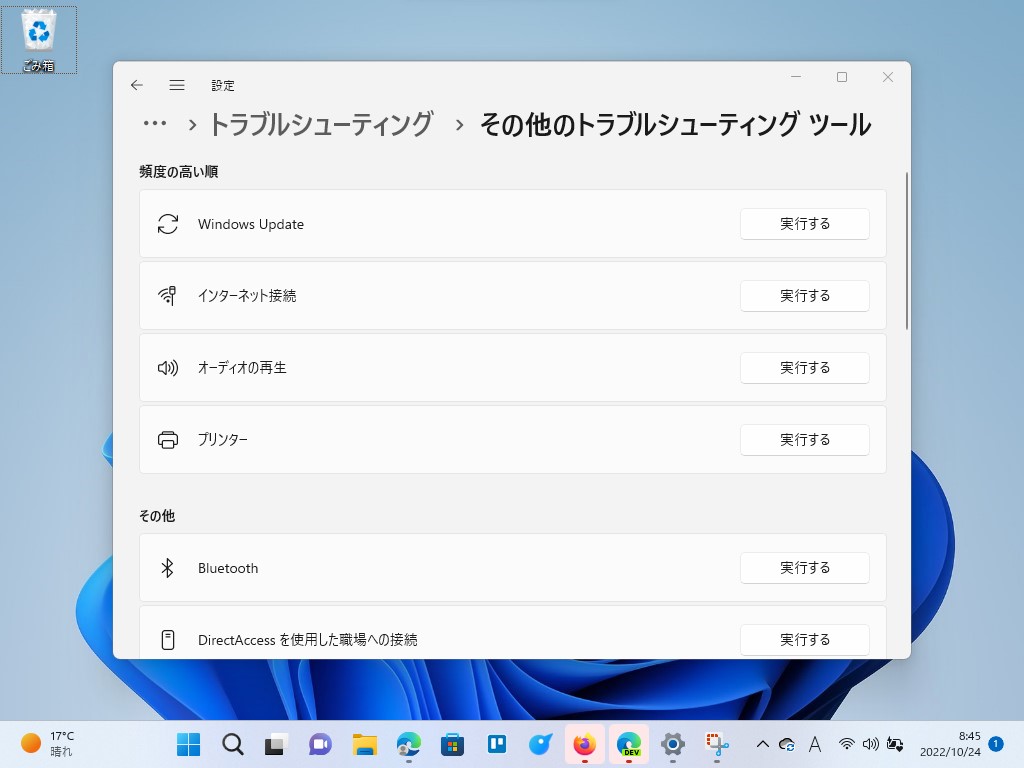Select the インターネット接続 Wi-Fi icon
Screen dimensions: 1024x768
point(167,295)
